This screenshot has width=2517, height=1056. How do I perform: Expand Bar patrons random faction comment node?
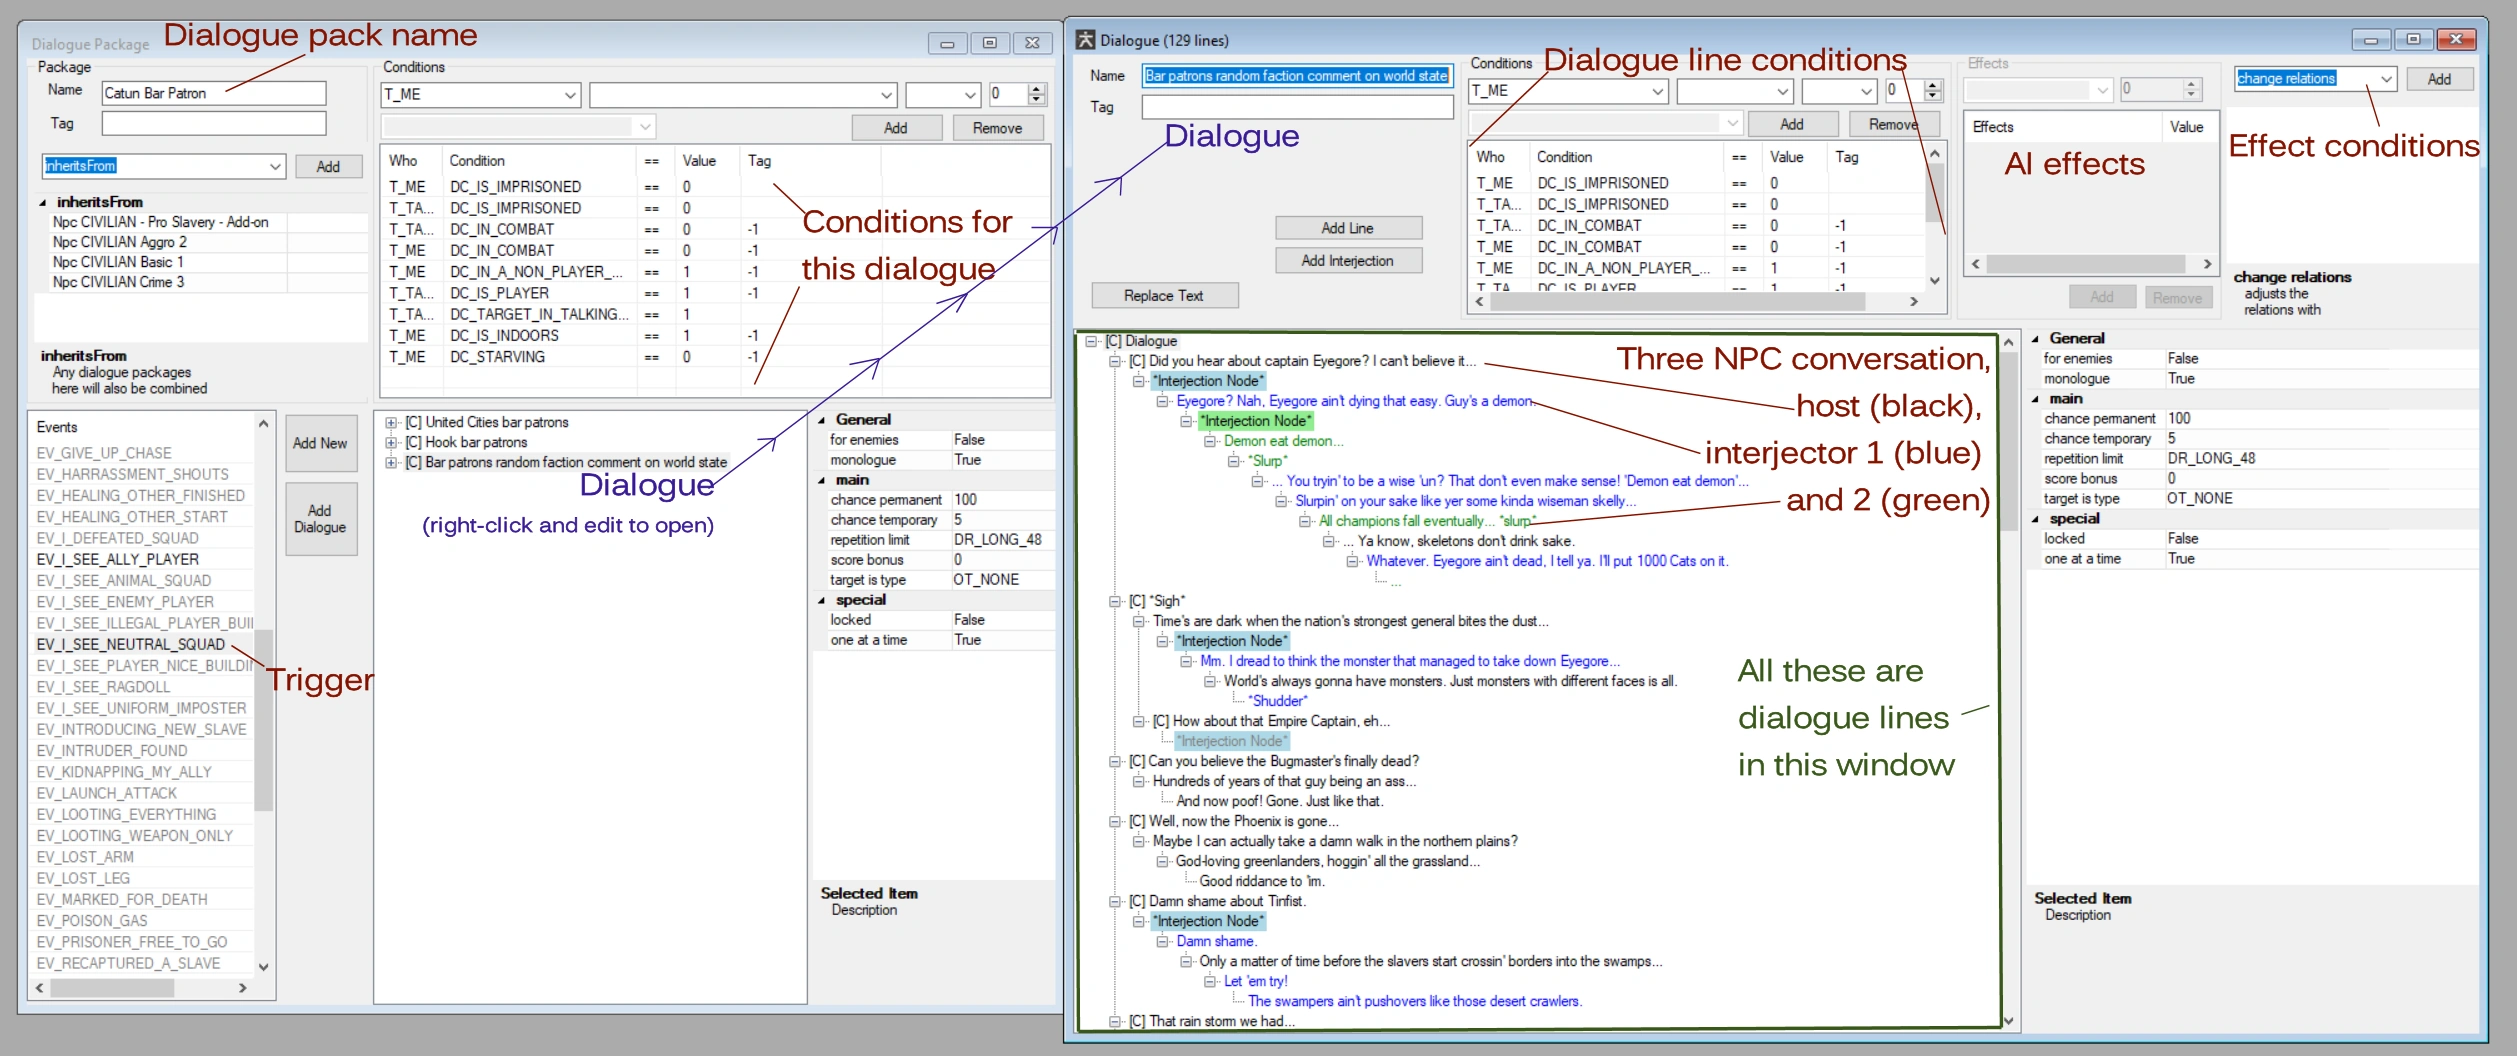coord(392,463)
